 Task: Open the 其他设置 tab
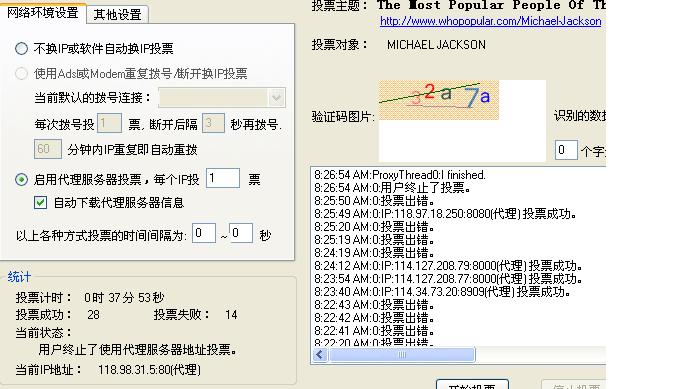click(x=118, y=14)
